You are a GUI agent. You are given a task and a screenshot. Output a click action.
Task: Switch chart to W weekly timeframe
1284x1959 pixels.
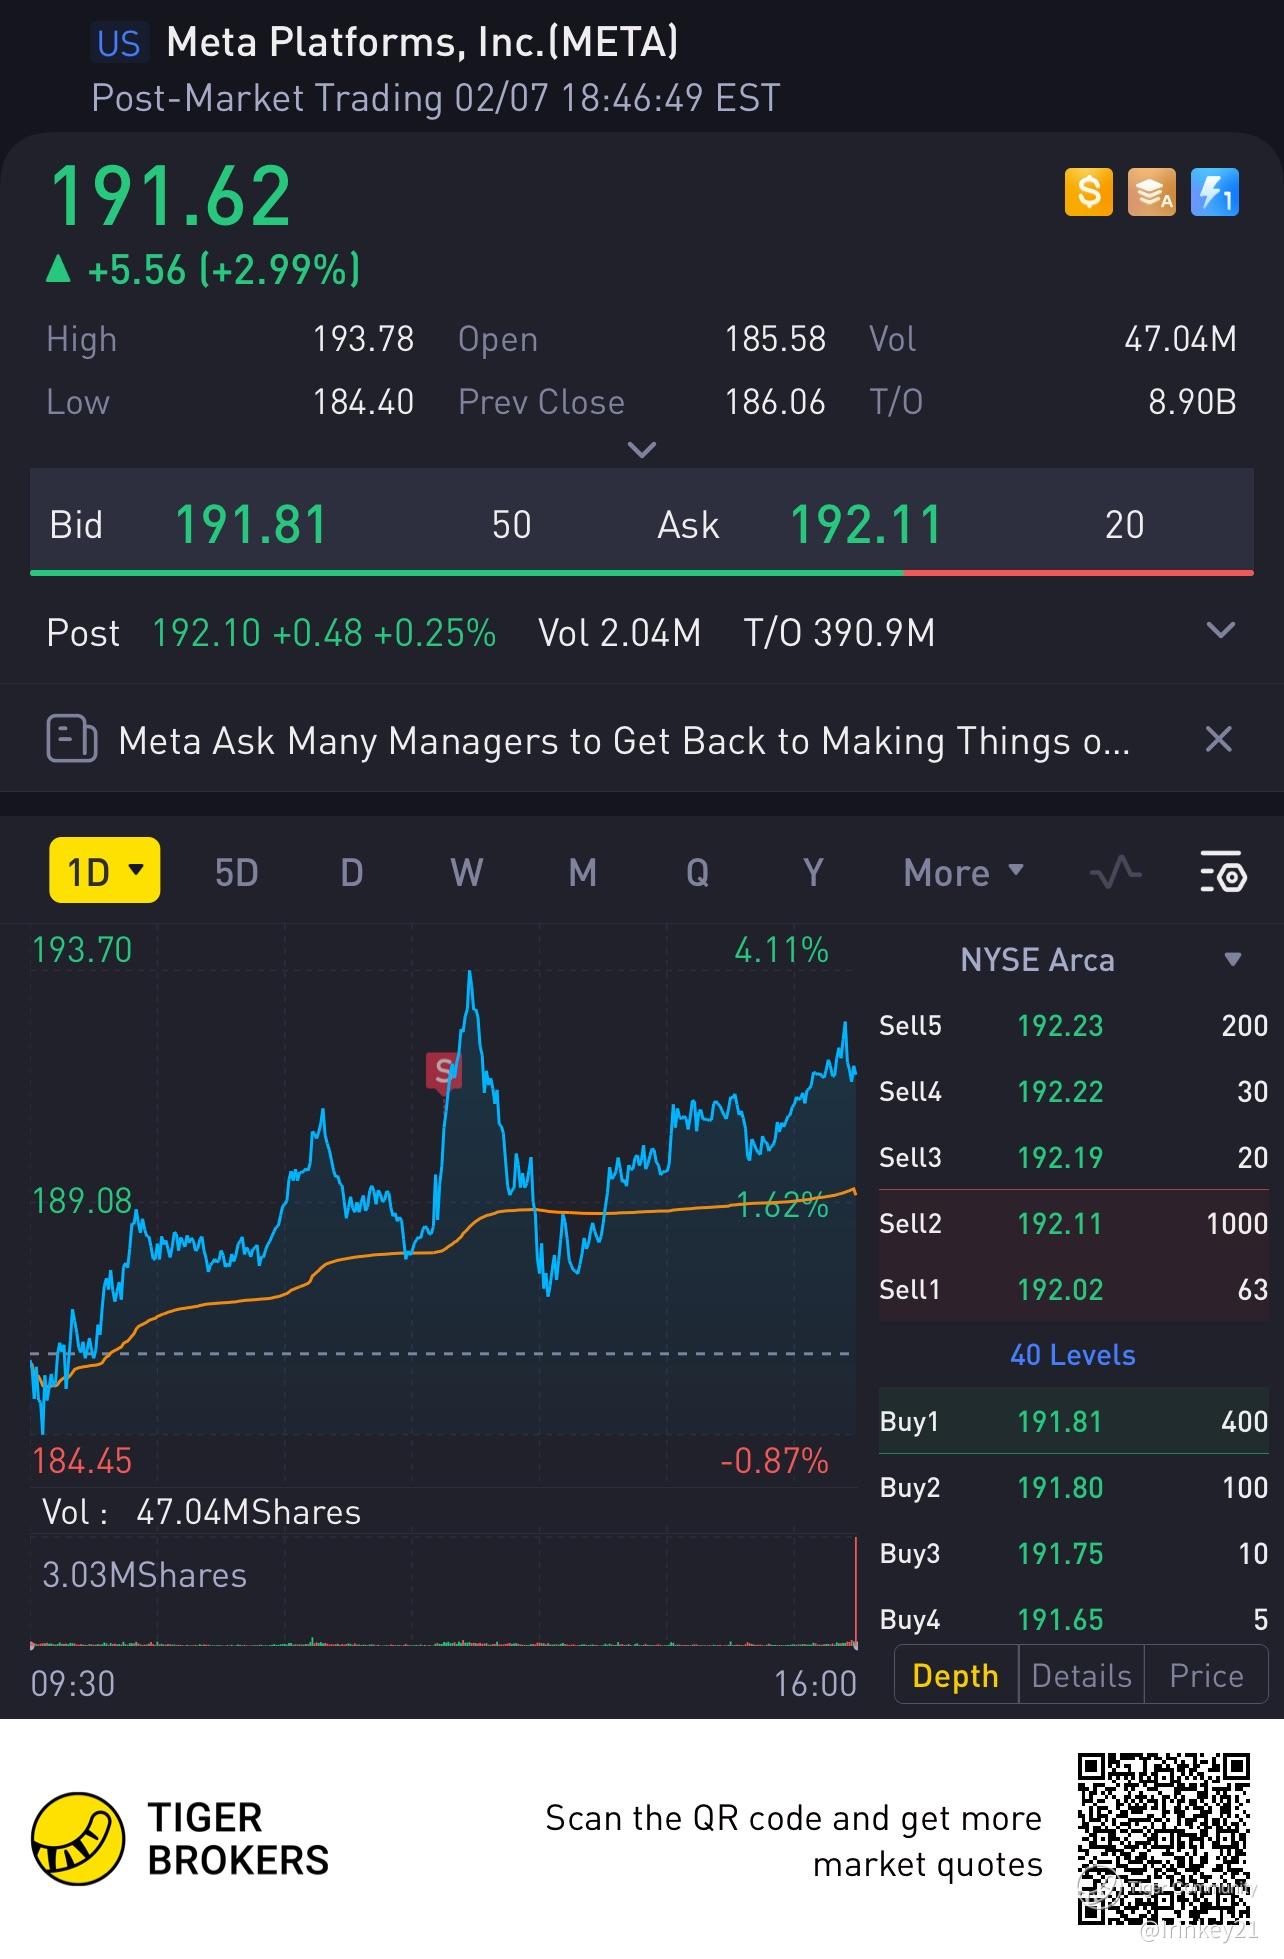467,872
